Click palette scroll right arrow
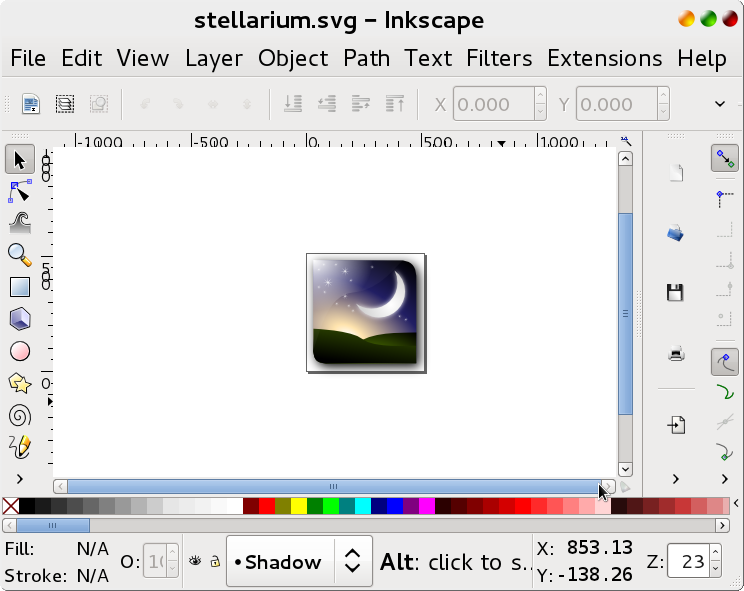Viewport: 744px width, 591px height. [723, 526]
